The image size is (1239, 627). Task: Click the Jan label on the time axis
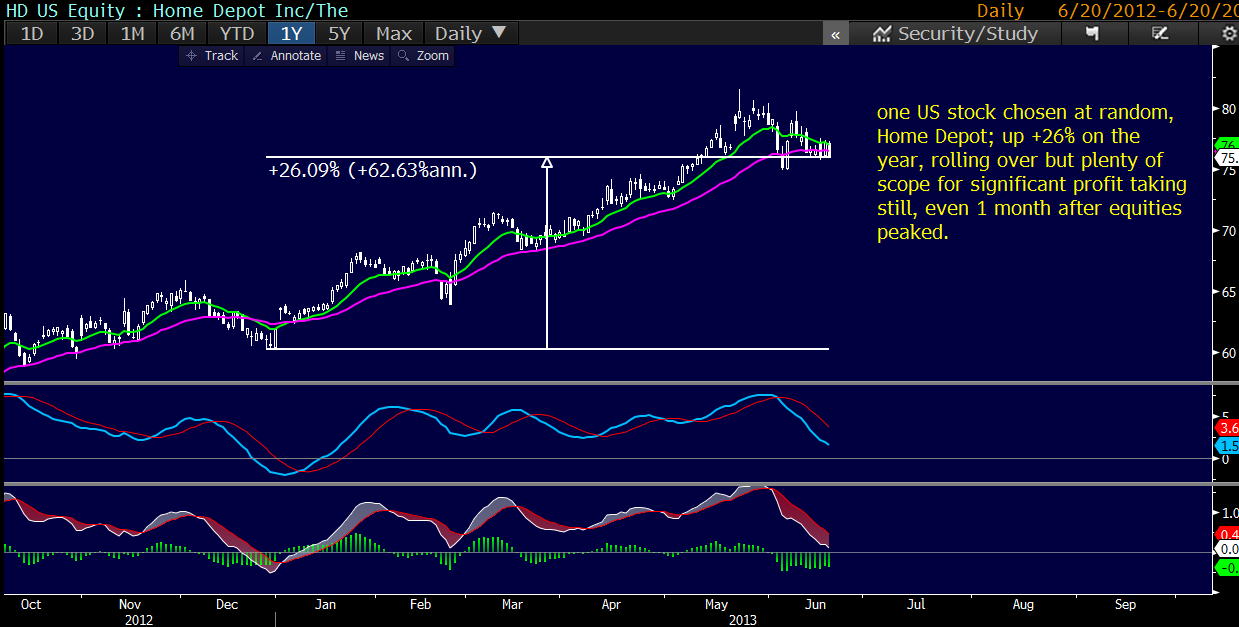pyautogui.click(x=325, y=605)
